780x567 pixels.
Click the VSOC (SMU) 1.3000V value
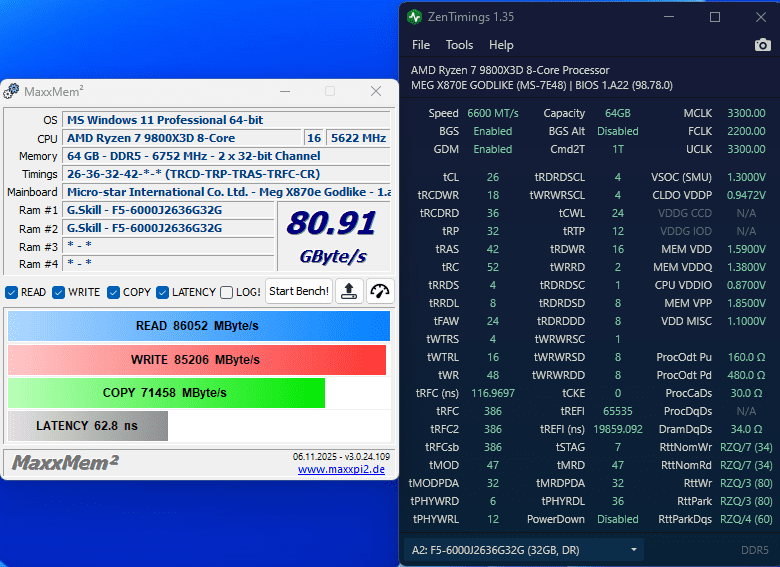[746, 177]
